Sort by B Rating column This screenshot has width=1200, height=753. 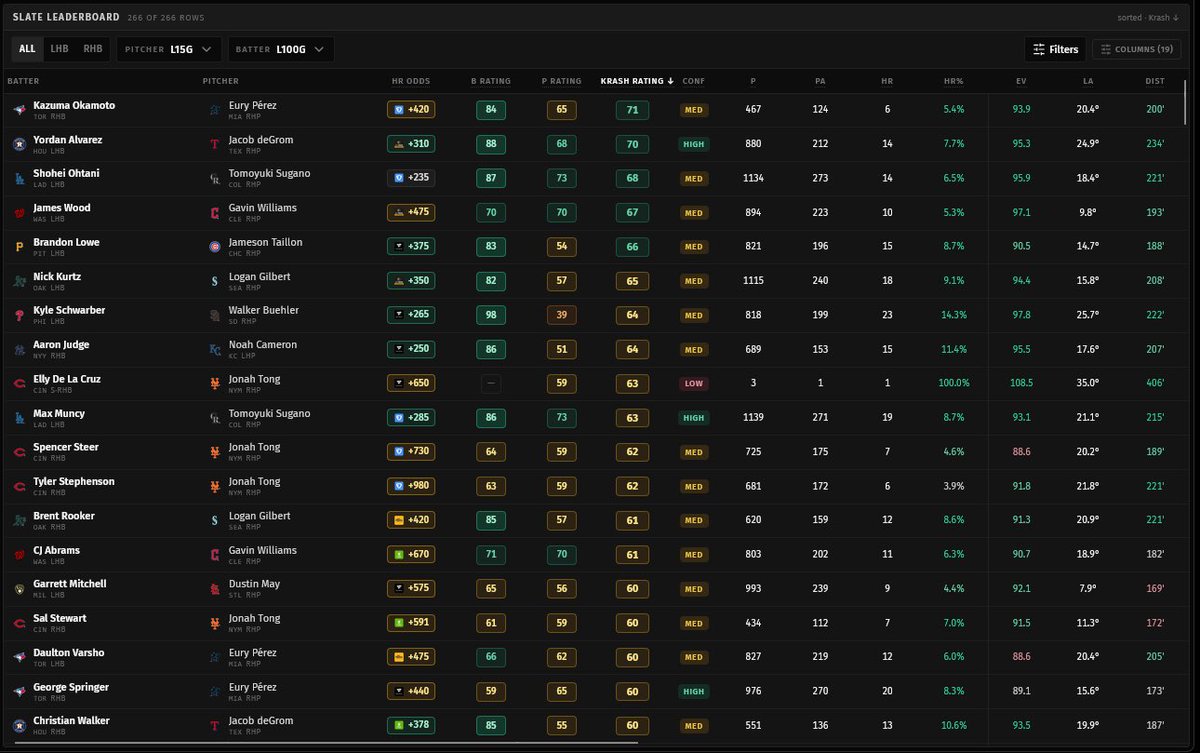coord(491,81)
